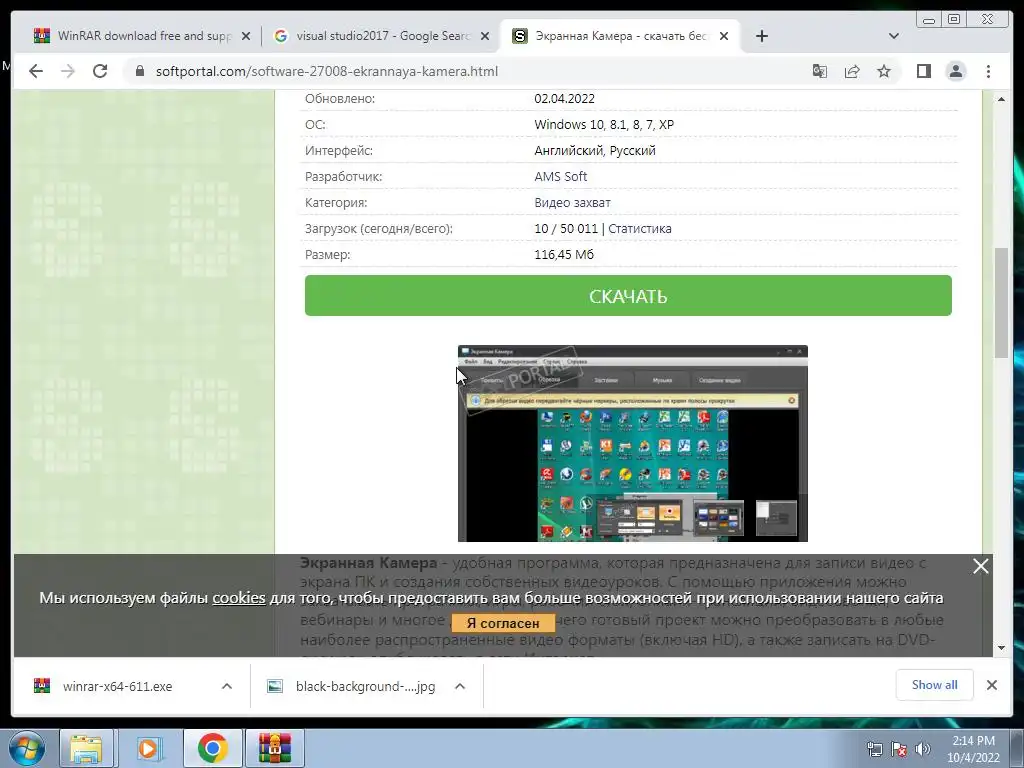Open Windows Media Player from taskbar
The height and width of the screenshot is (768, 1024).
[x=148, y=748]
